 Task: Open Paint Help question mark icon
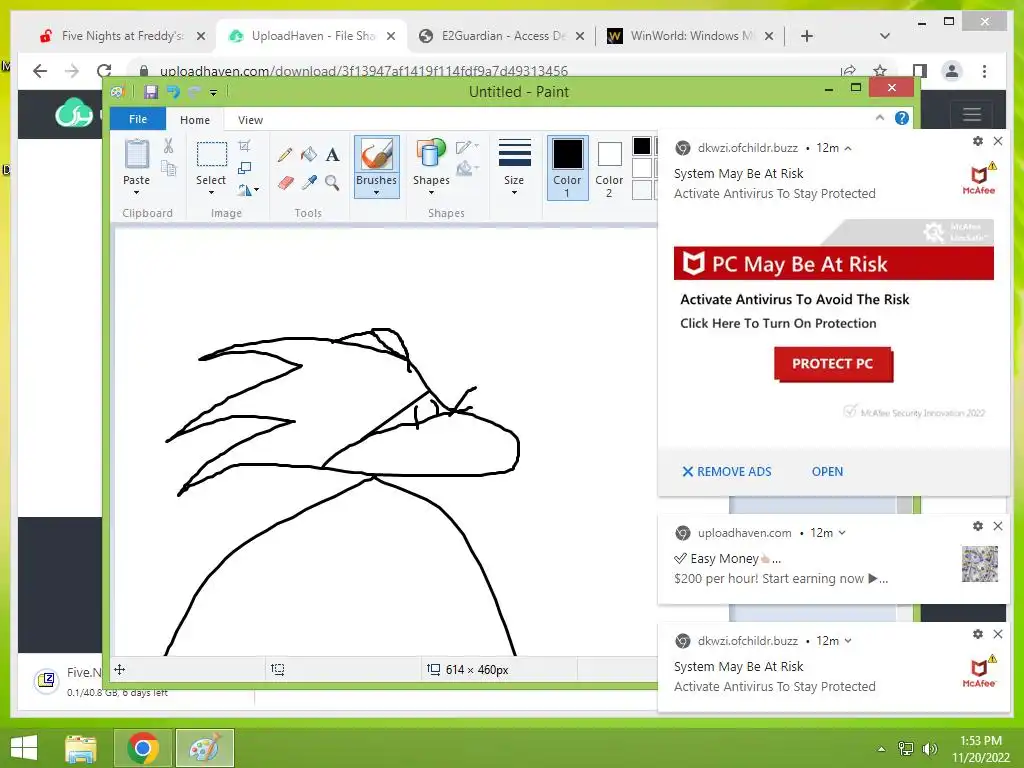click(902, 118)
